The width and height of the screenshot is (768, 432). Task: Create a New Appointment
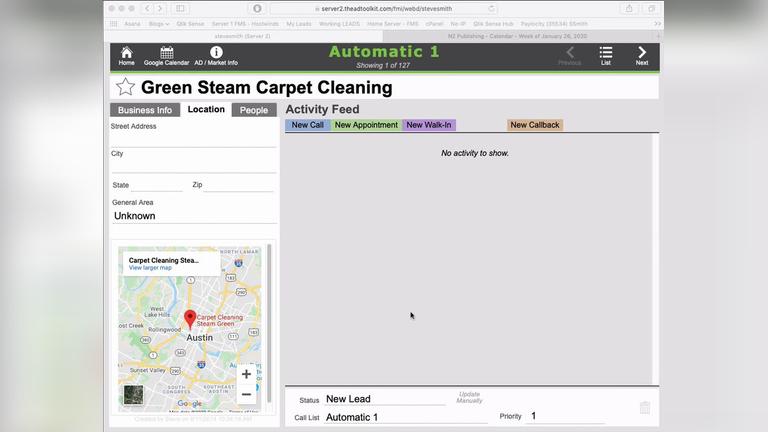click(366, 125)
